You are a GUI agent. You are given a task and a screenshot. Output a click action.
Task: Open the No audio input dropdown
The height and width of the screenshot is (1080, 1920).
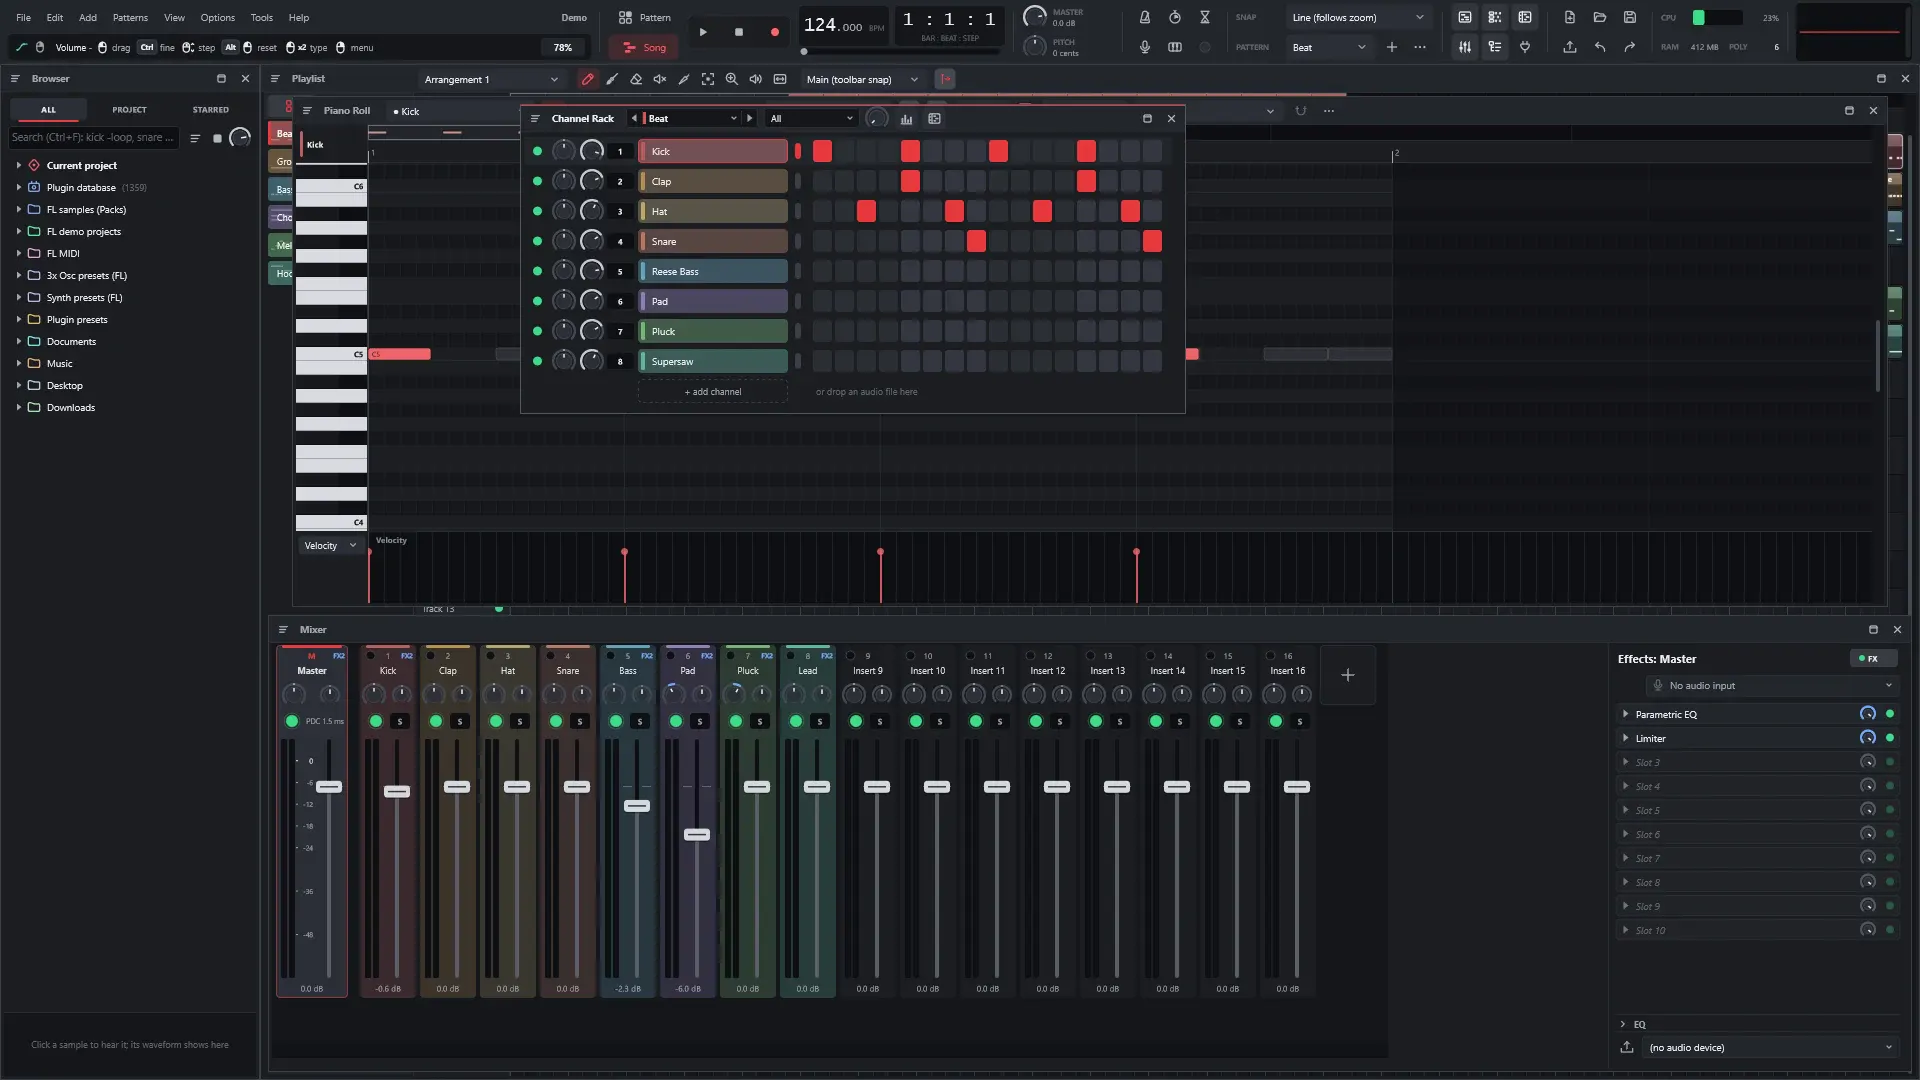pyautogui.click(x=1771, y=686)
